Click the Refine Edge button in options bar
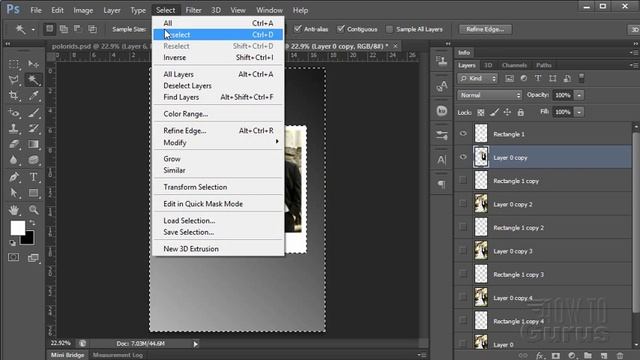The height and width of the screenshot is (360, 640). tap(485, 29)
